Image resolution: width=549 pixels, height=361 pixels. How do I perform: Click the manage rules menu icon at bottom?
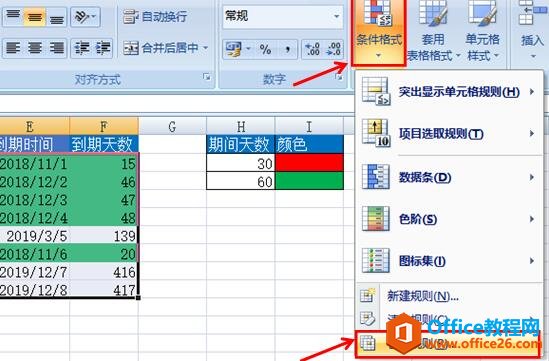368,343
